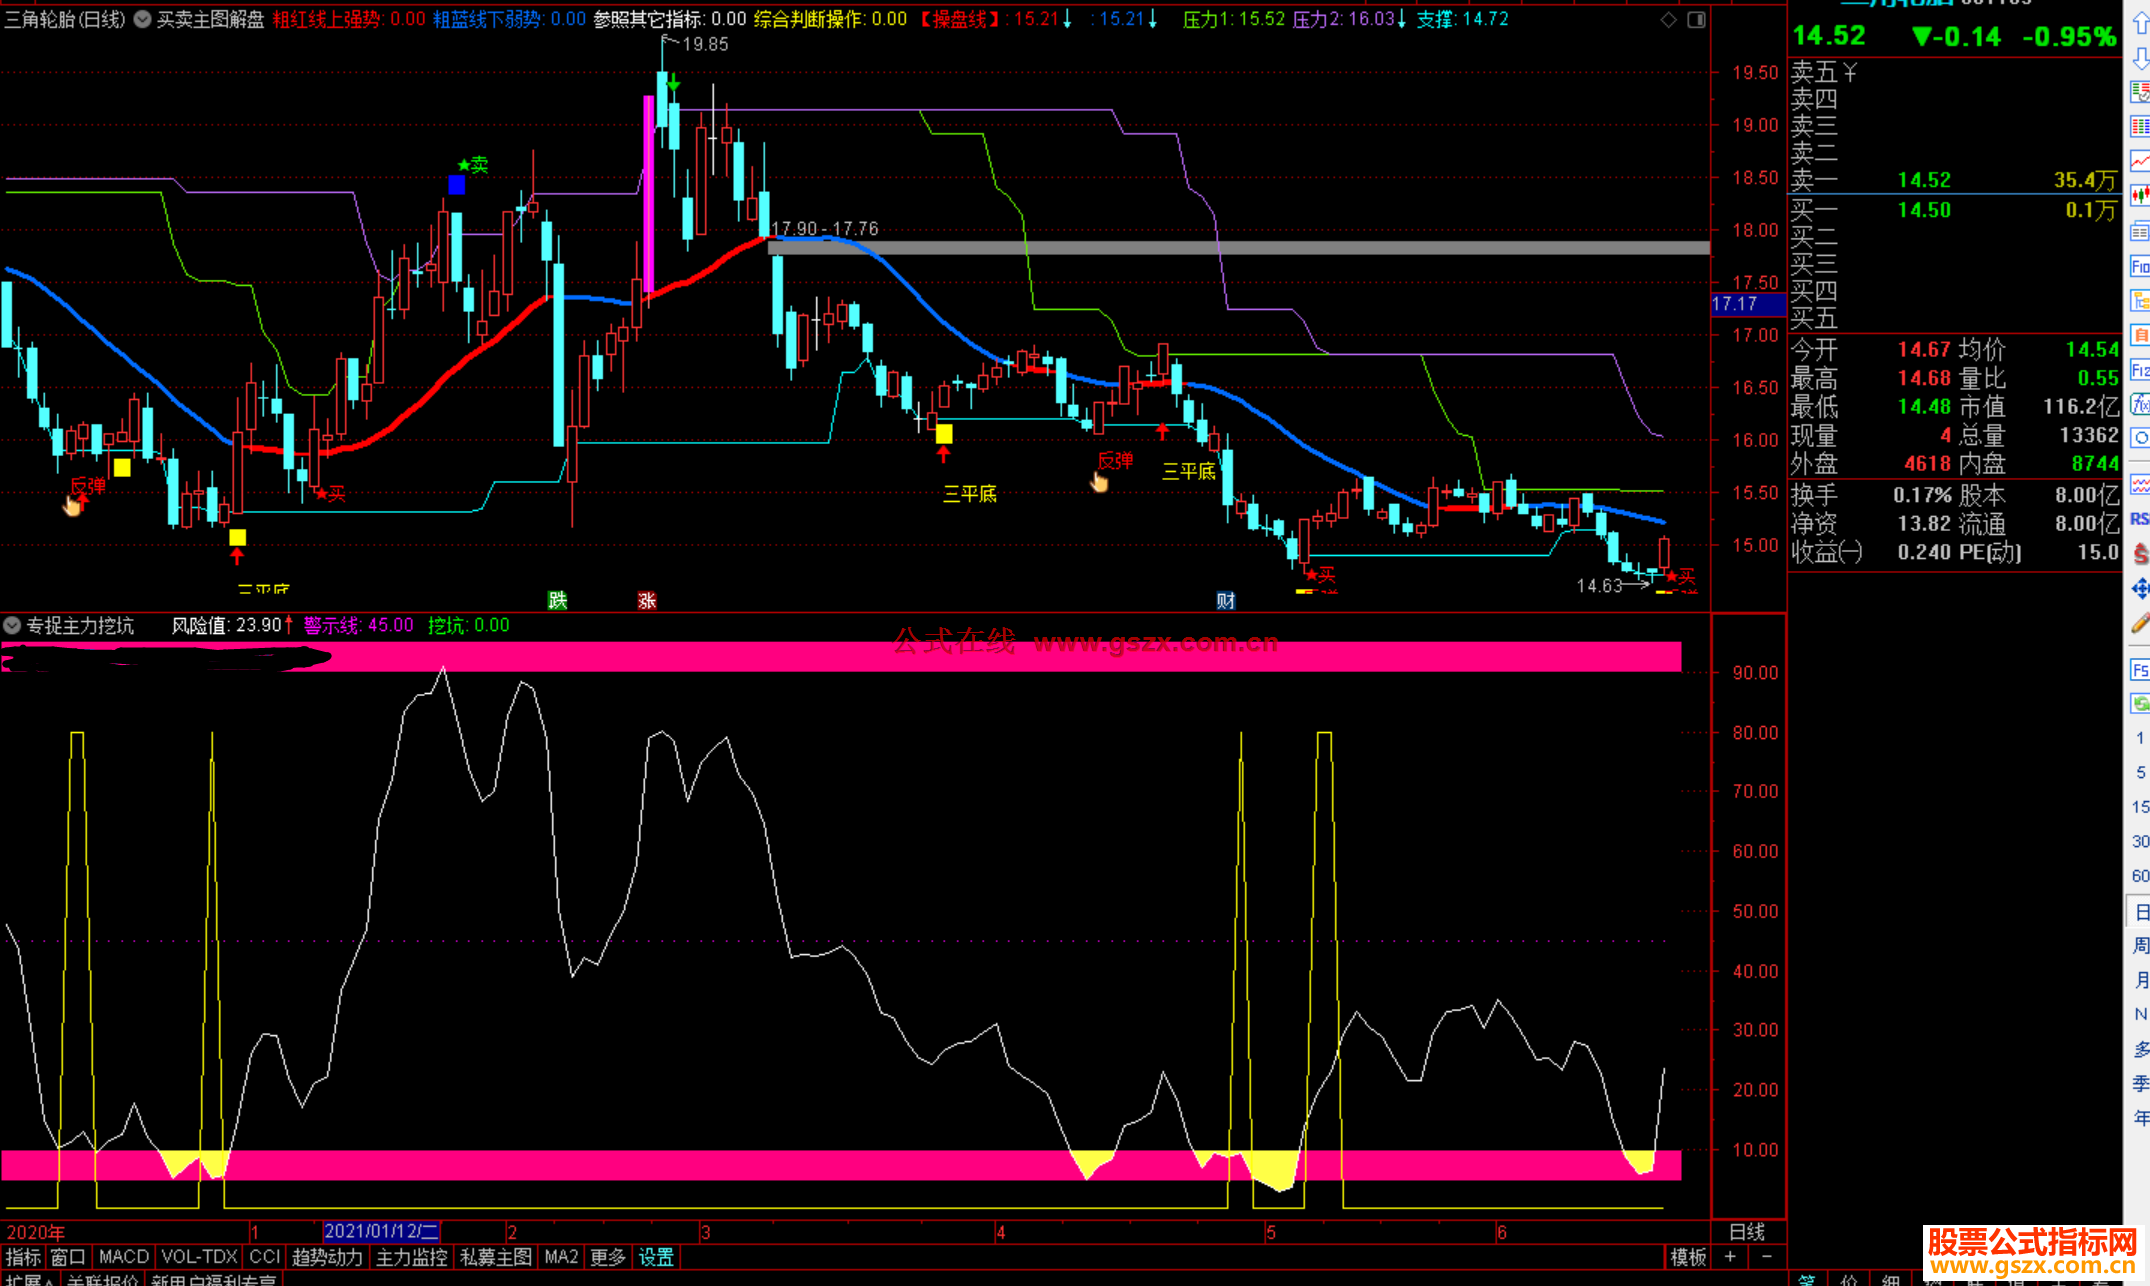Click the 换手 value 0.17%
2150x1286 pixels.
click(1922, 495)
